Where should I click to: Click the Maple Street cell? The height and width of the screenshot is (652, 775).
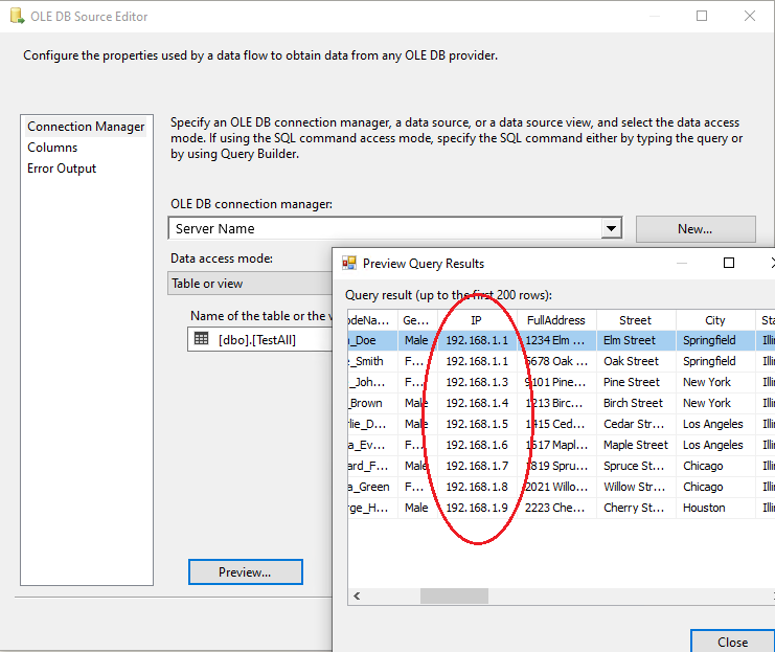coord(636,445)
